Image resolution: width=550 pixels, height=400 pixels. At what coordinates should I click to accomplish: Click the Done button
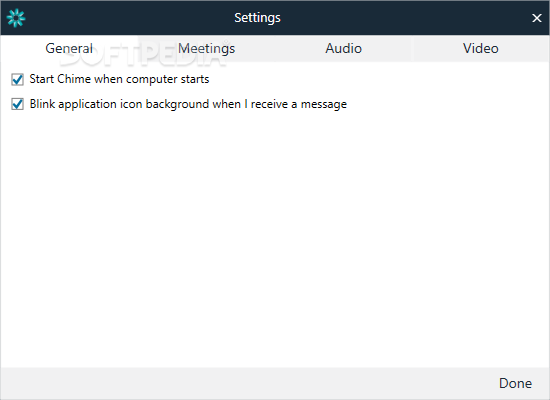pos(515,383)
